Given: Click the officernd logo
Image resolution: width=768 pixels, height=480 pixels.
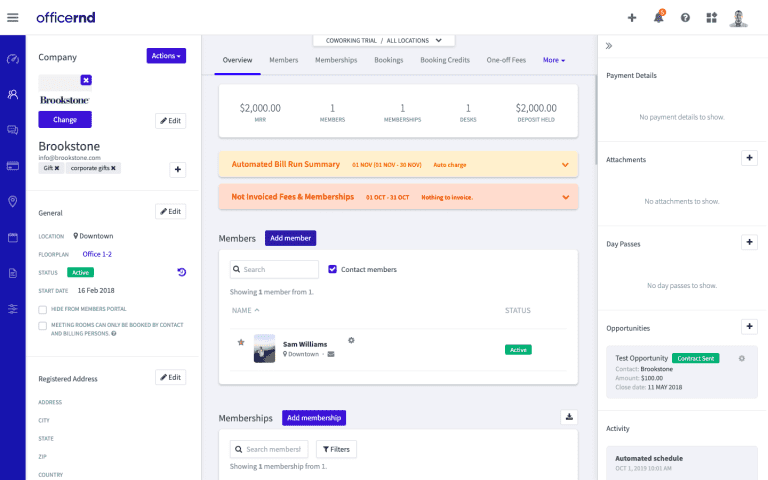Looking at the screenshot, I should 66,18.
